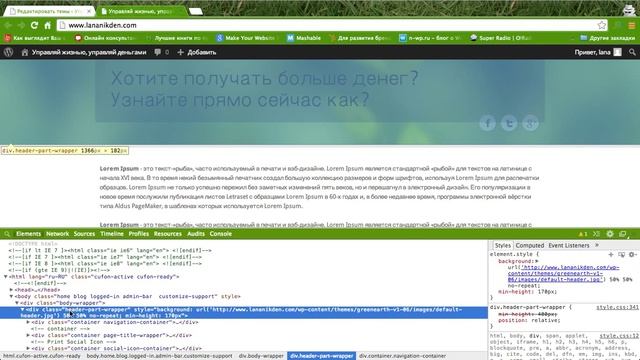
Task: Switch to the Resources DevTools panel
Action: coord(167,234)
